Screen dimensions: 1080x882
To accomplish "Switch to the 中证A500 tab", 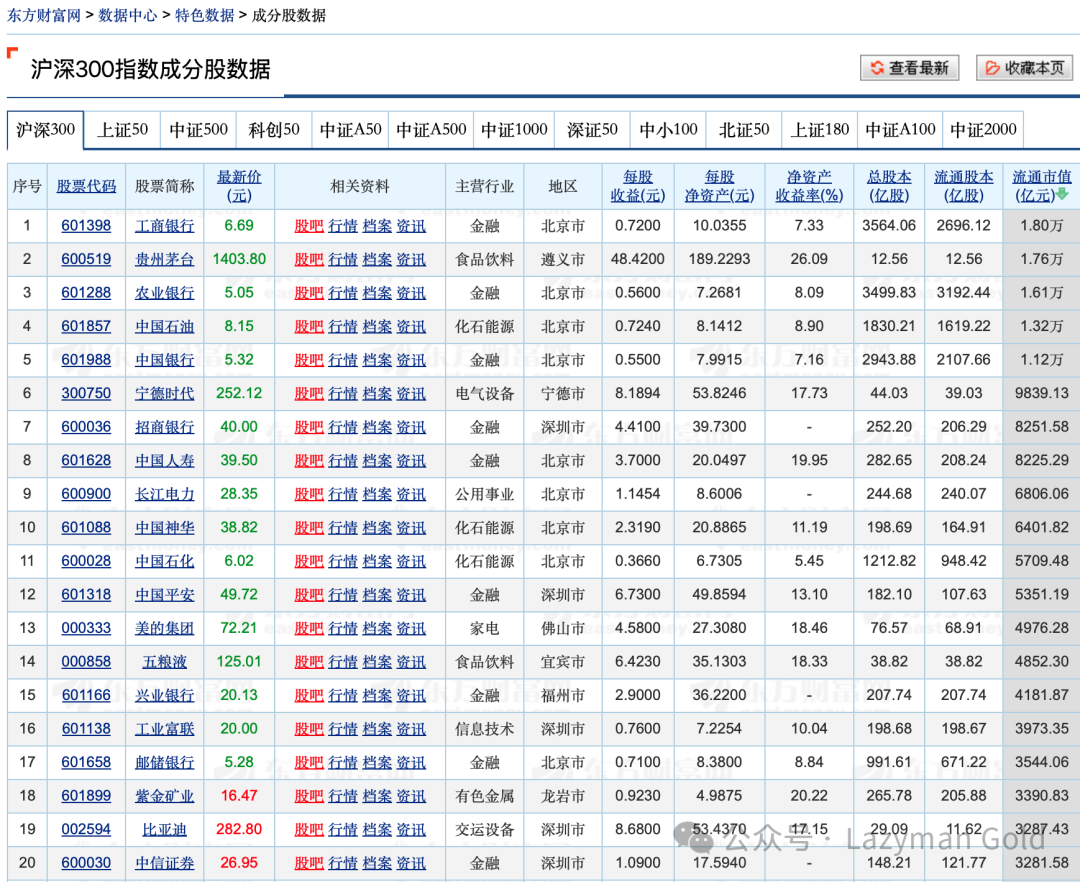I will [x=431, y=129].
